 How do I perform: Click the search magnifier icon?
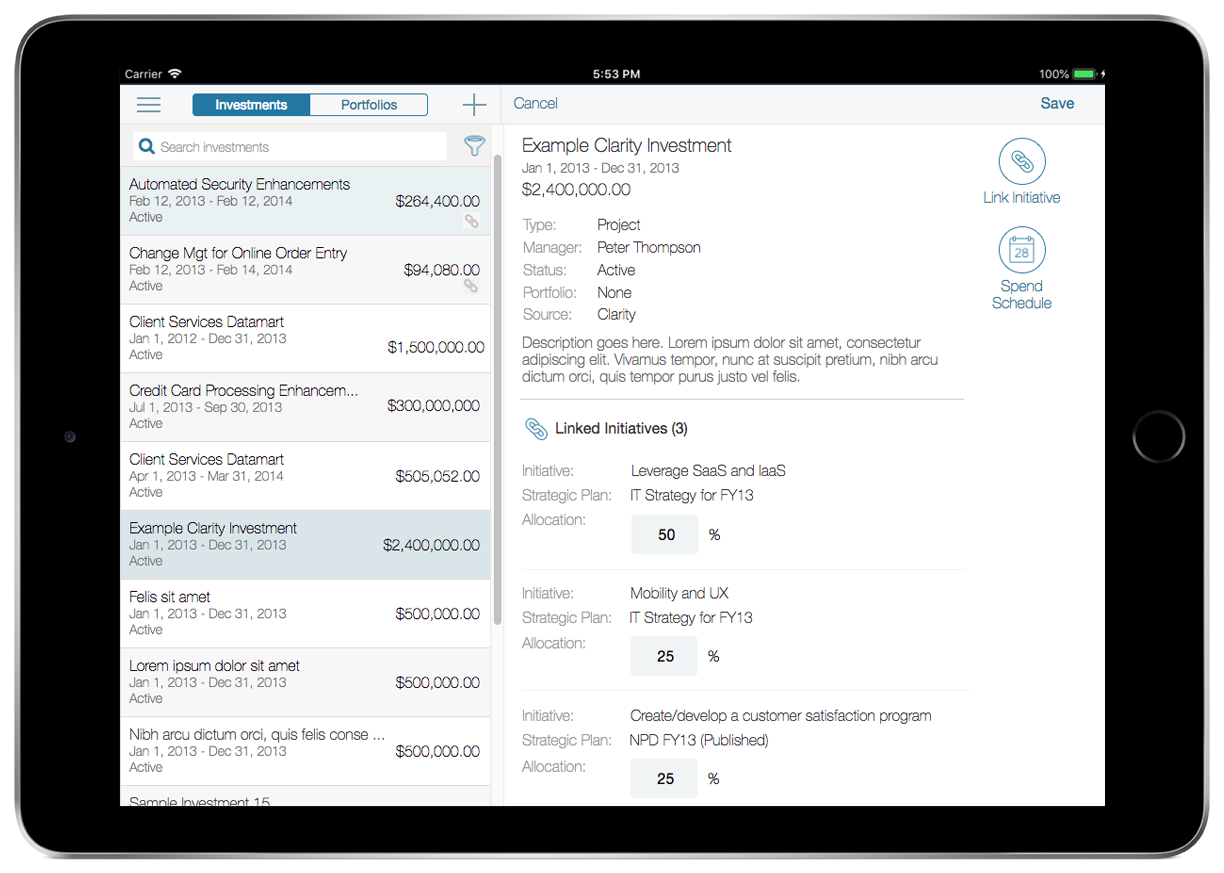tap(147, 147)
